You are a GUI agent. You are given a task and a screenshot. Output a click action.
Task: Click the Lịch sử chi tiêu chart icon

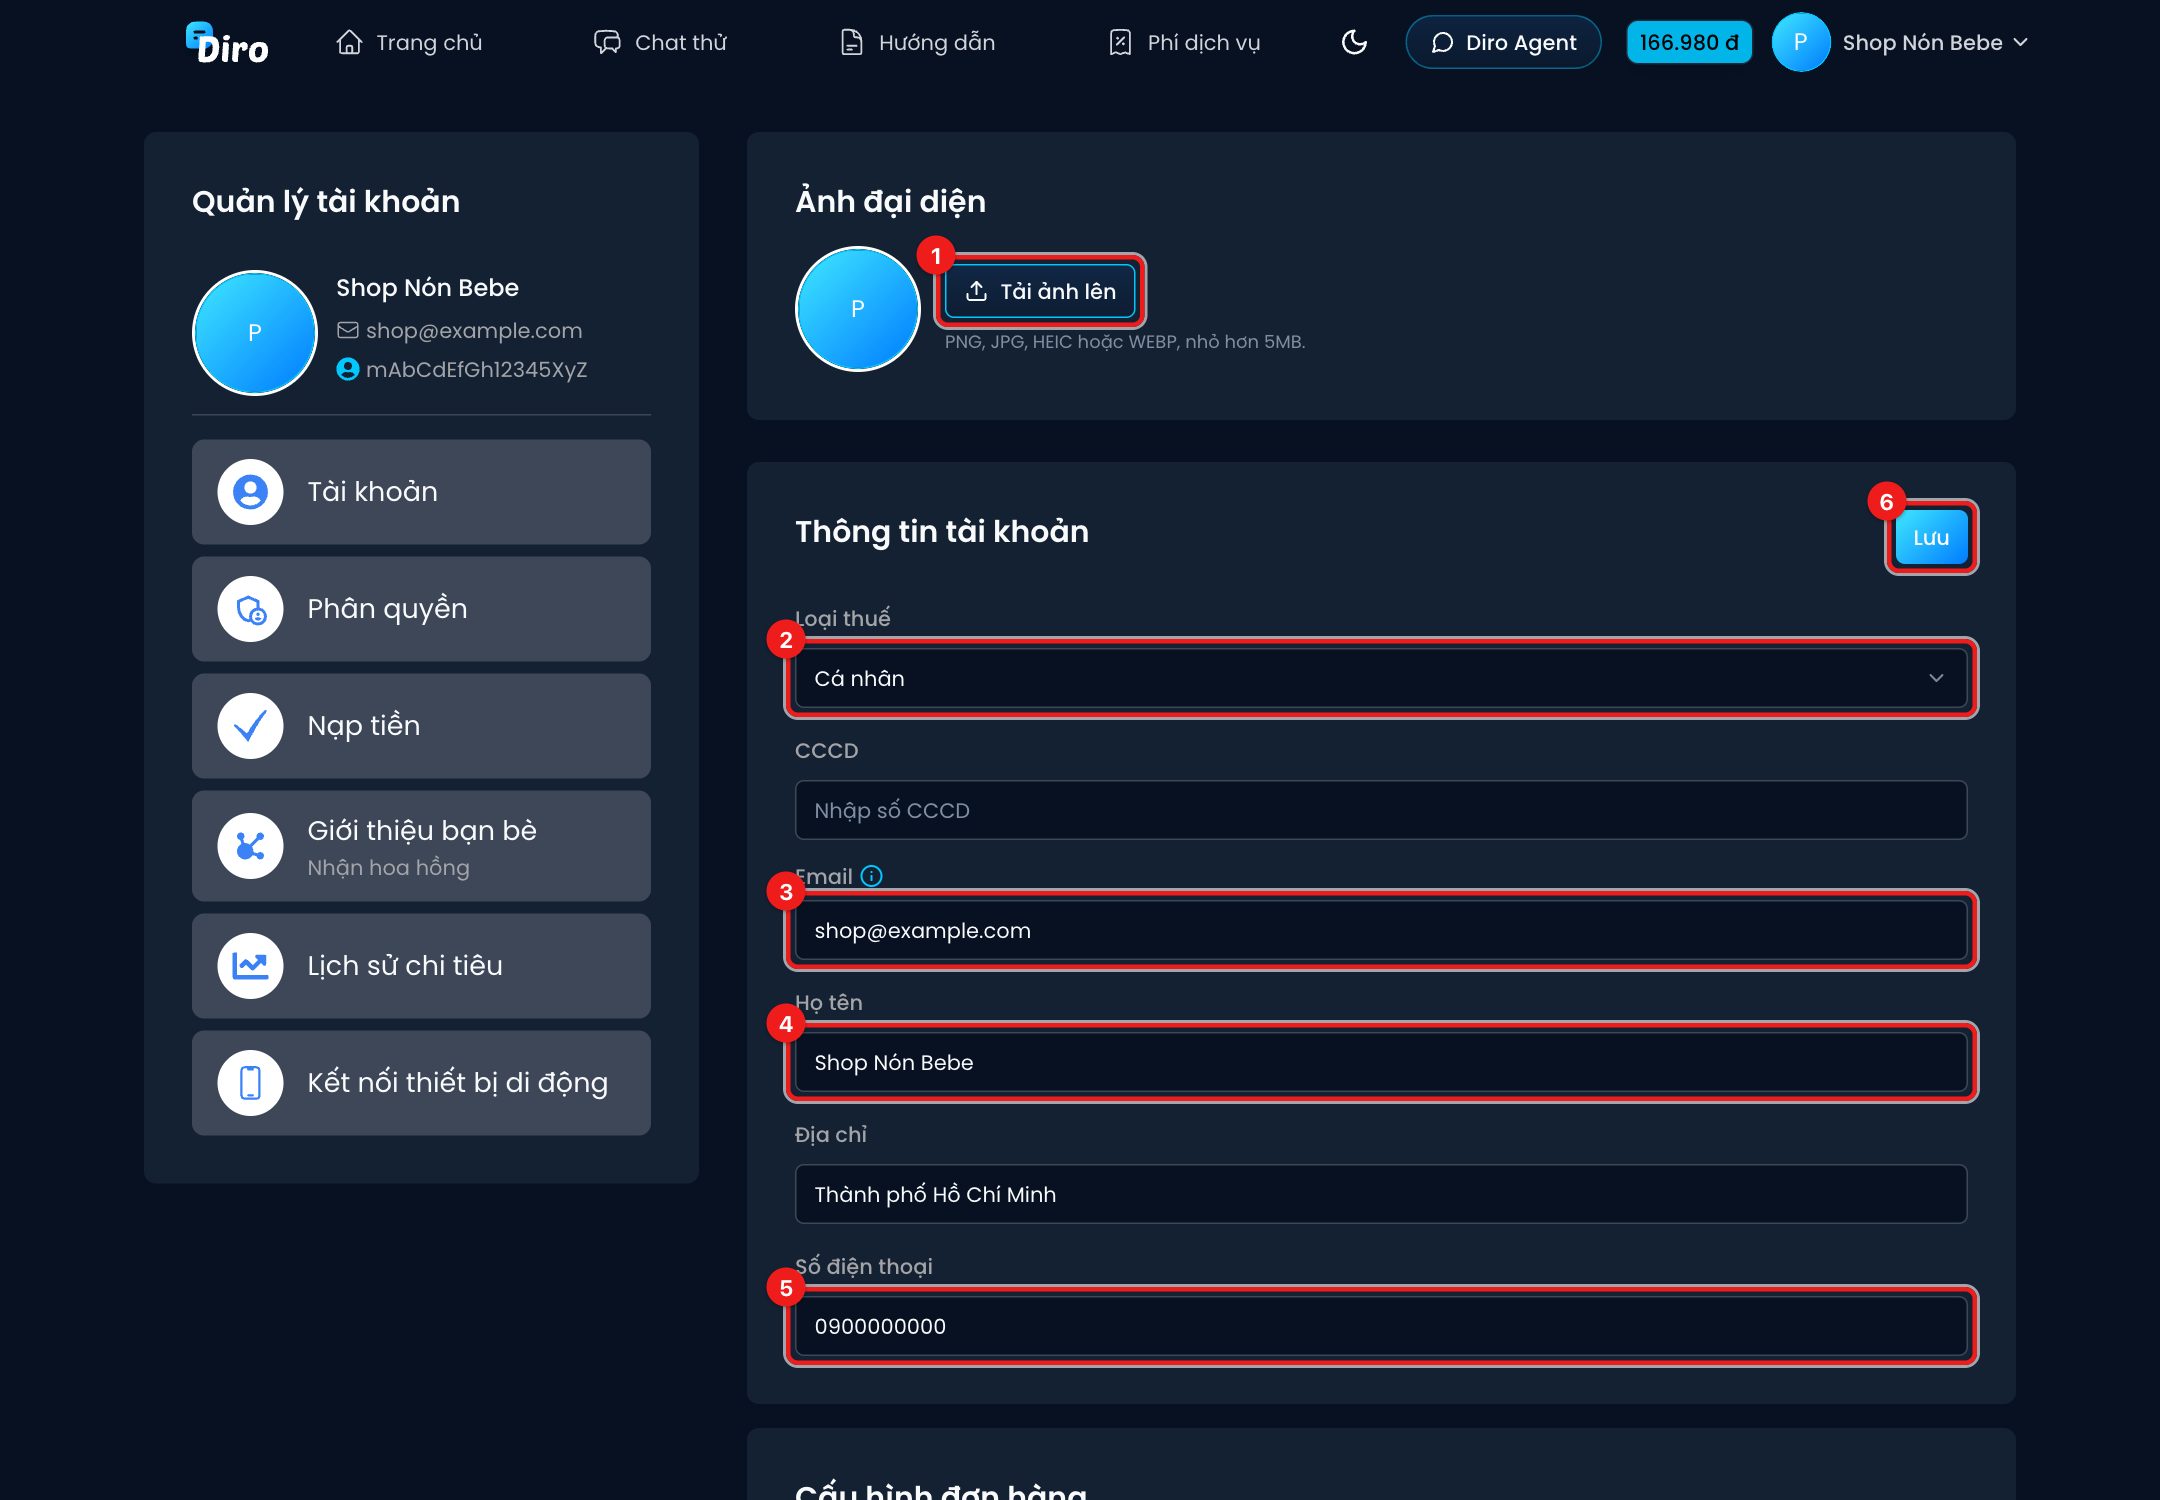click(250, 966)
